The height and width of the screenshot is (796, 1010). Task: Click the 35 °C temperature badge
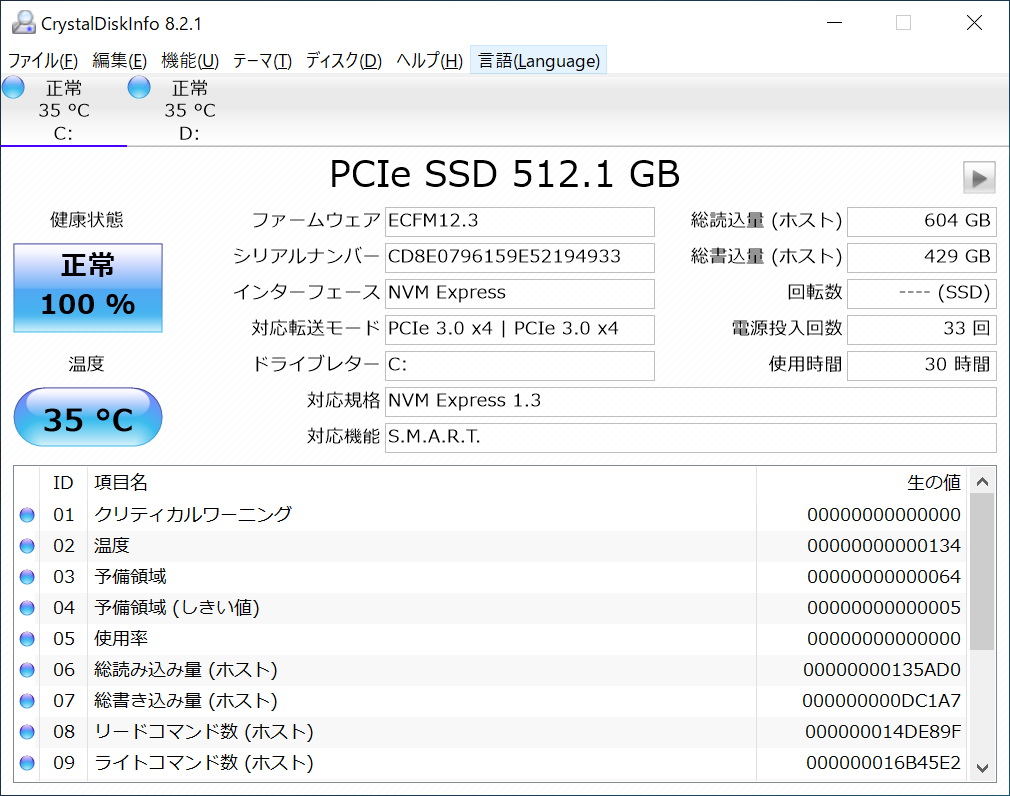(x=87, y=417)
